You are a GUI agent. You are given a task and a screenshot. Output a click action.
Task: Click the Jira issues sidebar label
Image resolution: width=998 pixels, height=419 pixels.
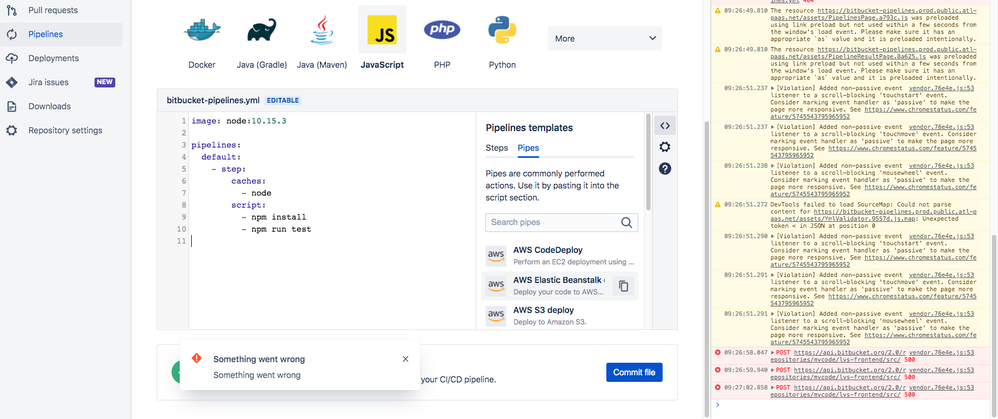pyautogui.click(x=48, y=82)
